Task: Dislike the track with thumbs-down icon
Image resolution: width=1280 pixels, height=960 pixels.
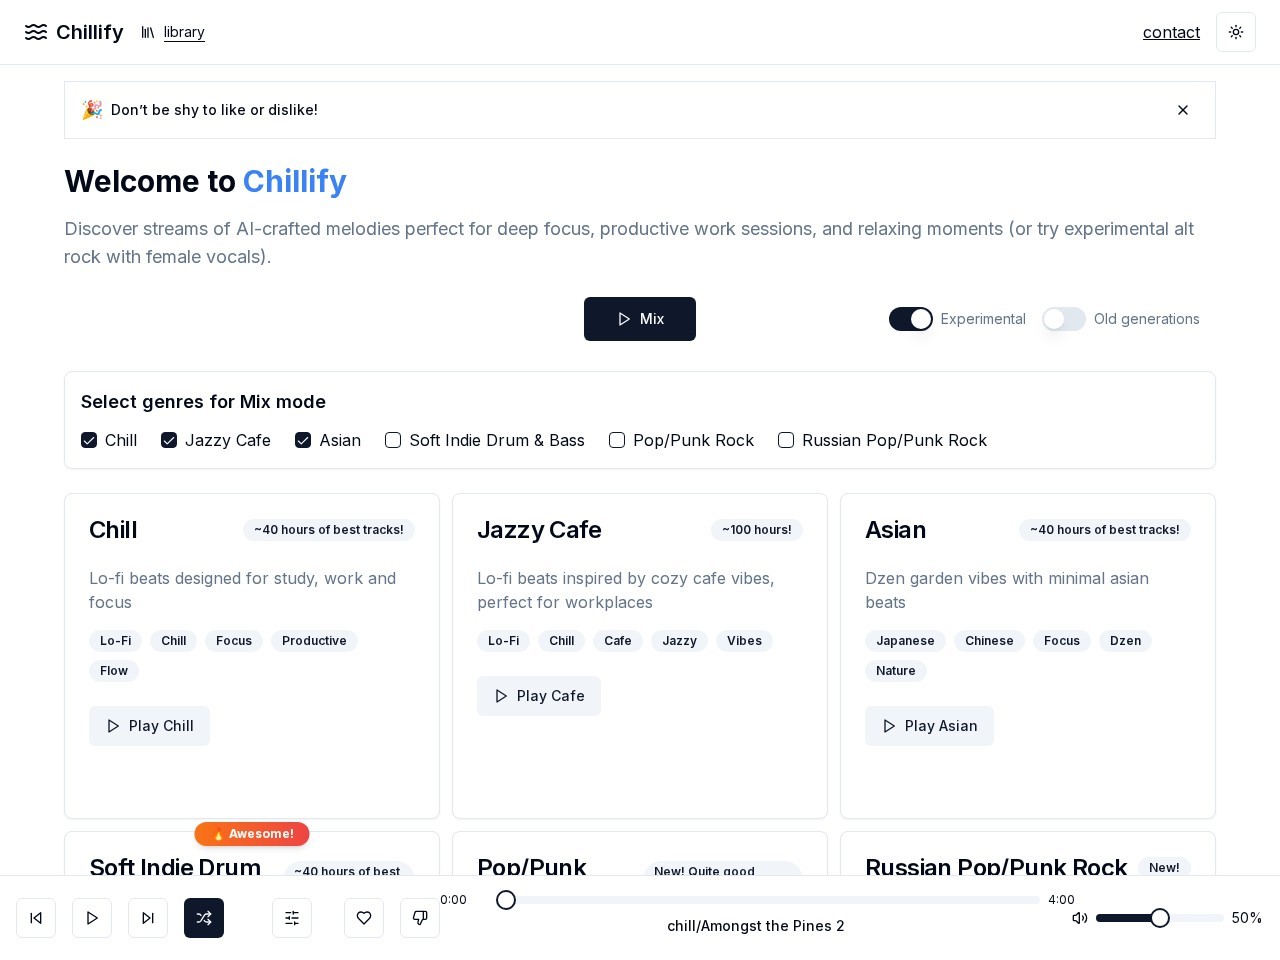Action: click(x=420, y=918)
